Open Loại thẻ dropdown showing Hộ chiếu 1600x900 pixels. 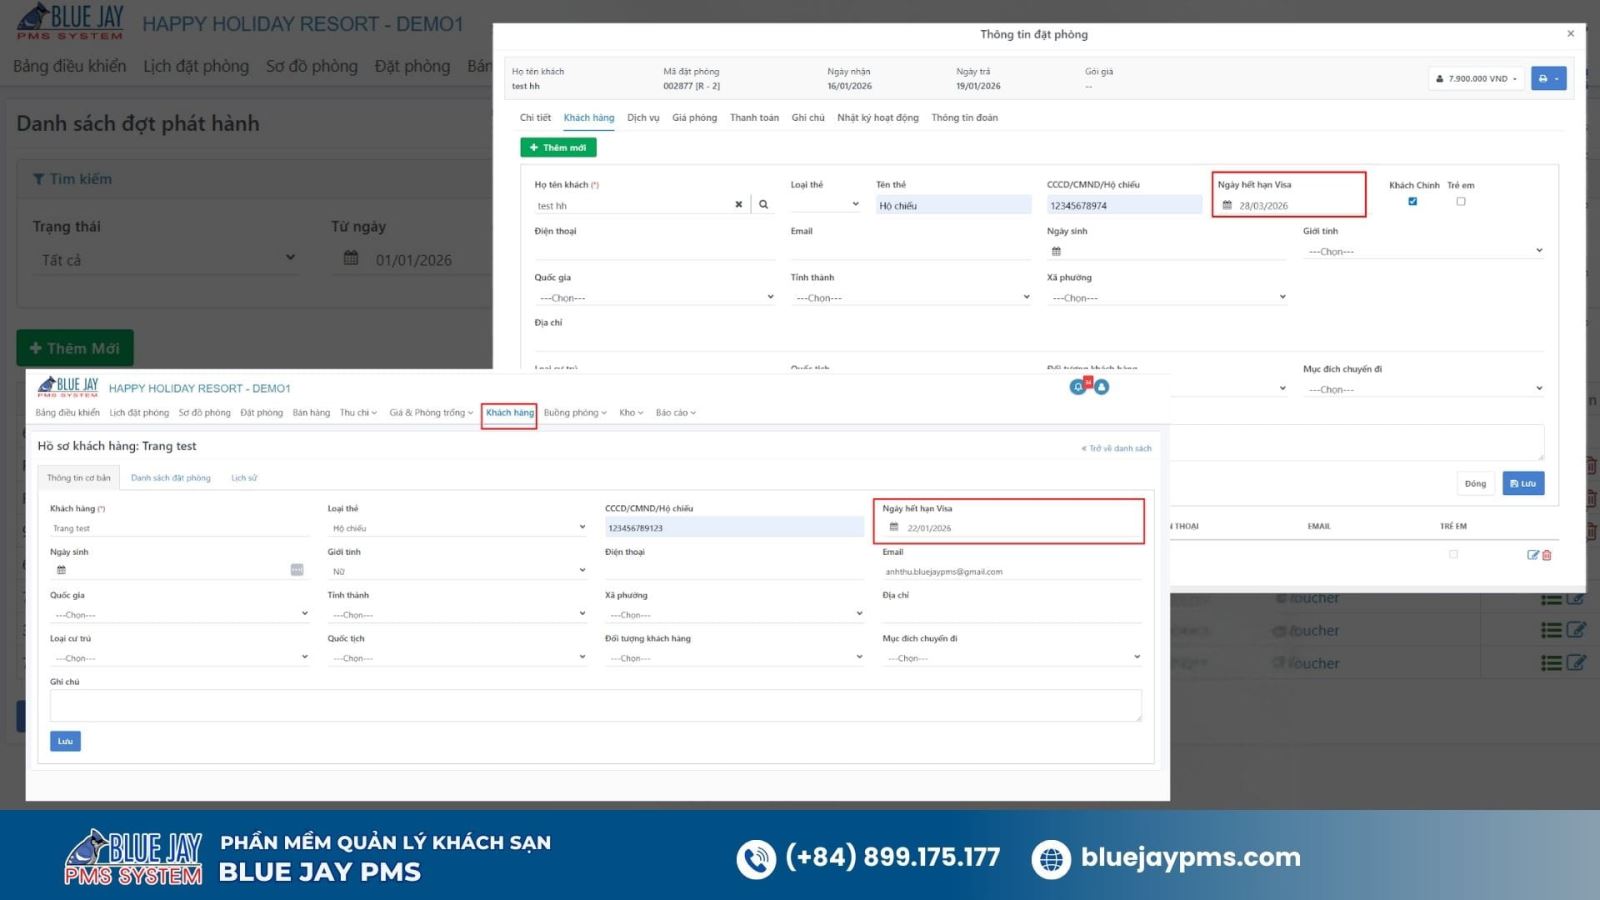458,528
